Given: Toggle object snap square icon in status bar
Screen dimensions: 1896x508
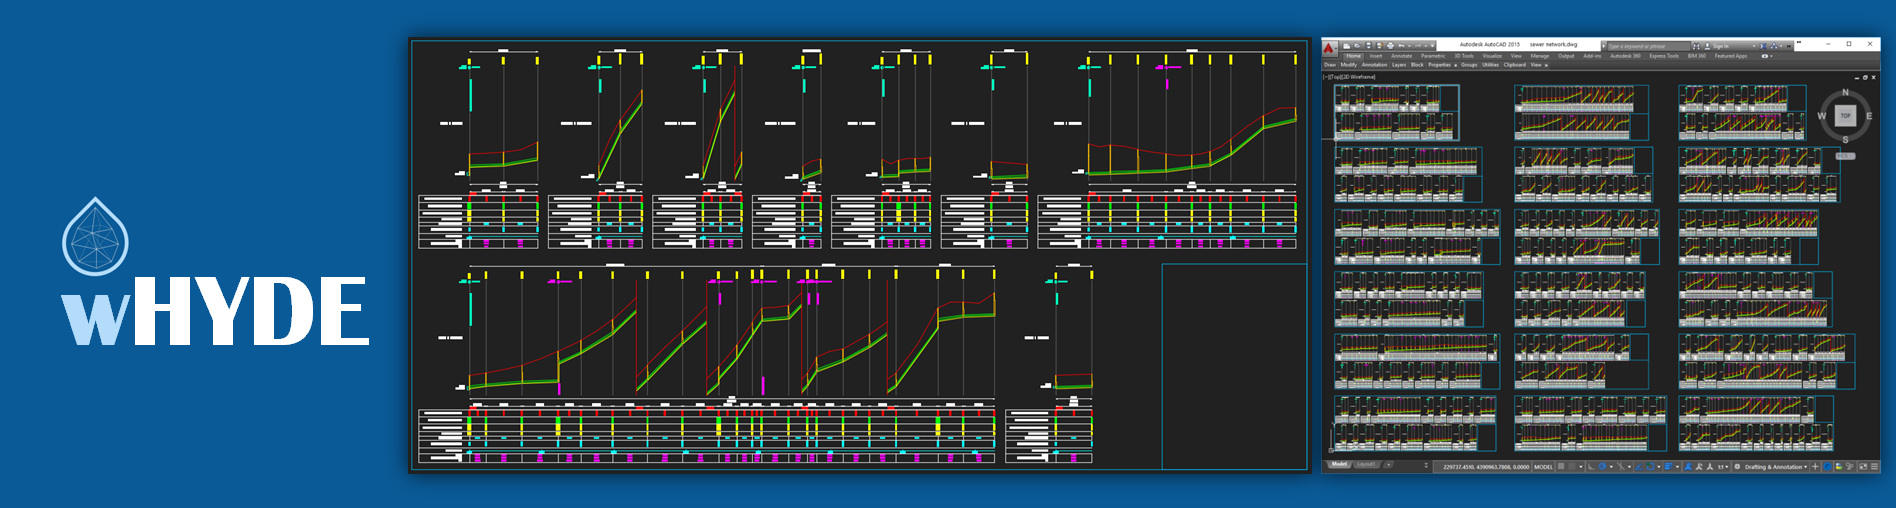Looking at the screenshot, I should click(1650, 466).
